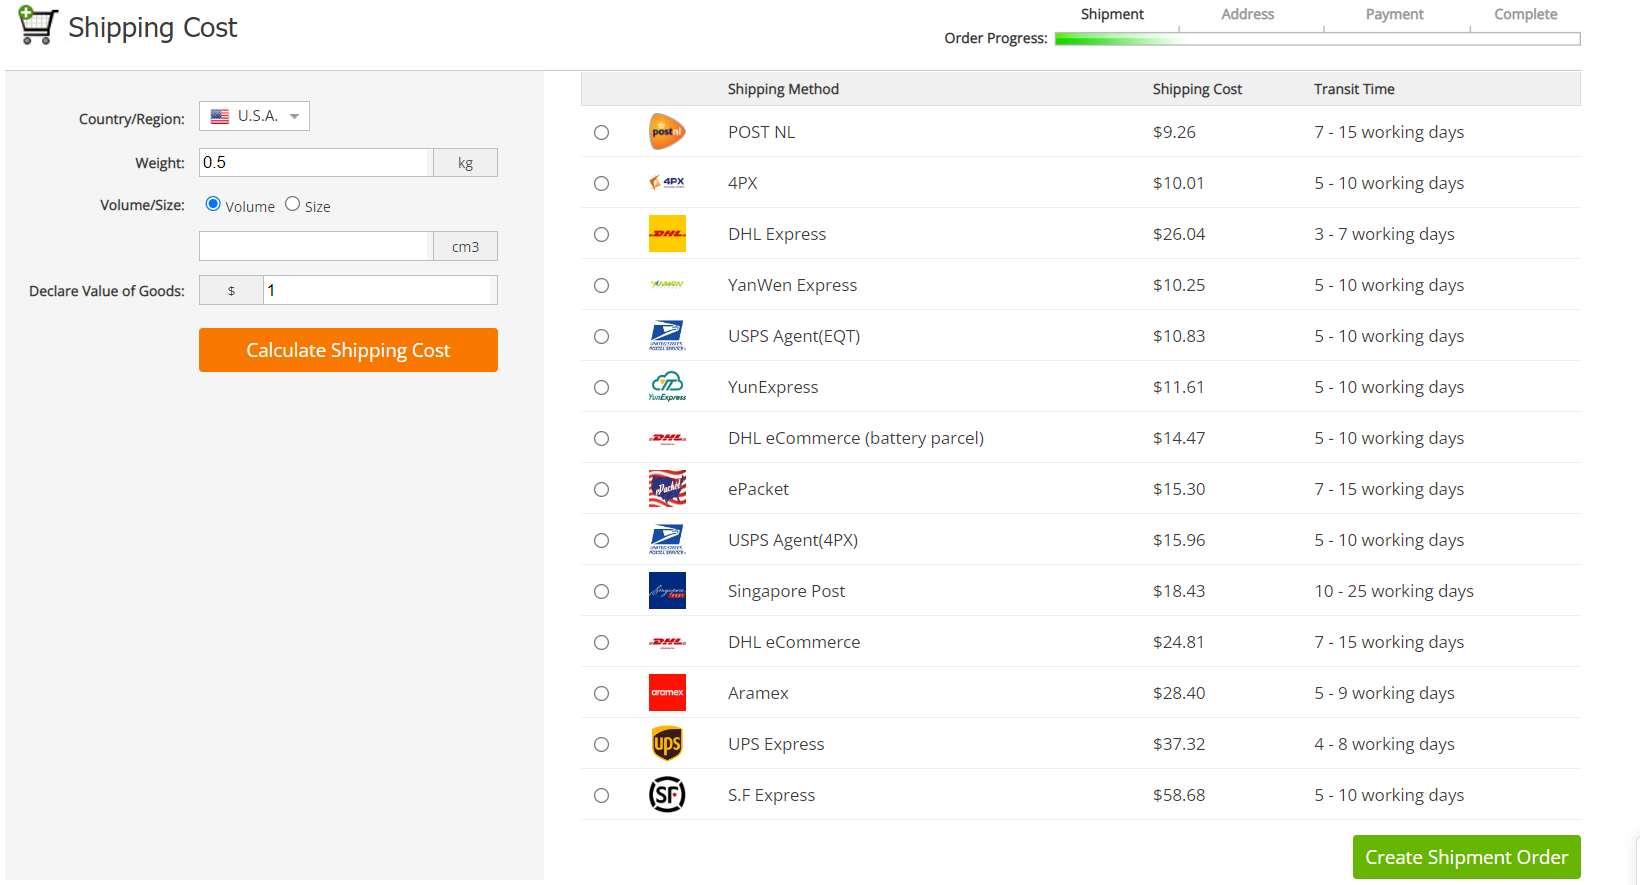
Task: Click the DHL Express yellow logo
Action: tap(667, 234)
